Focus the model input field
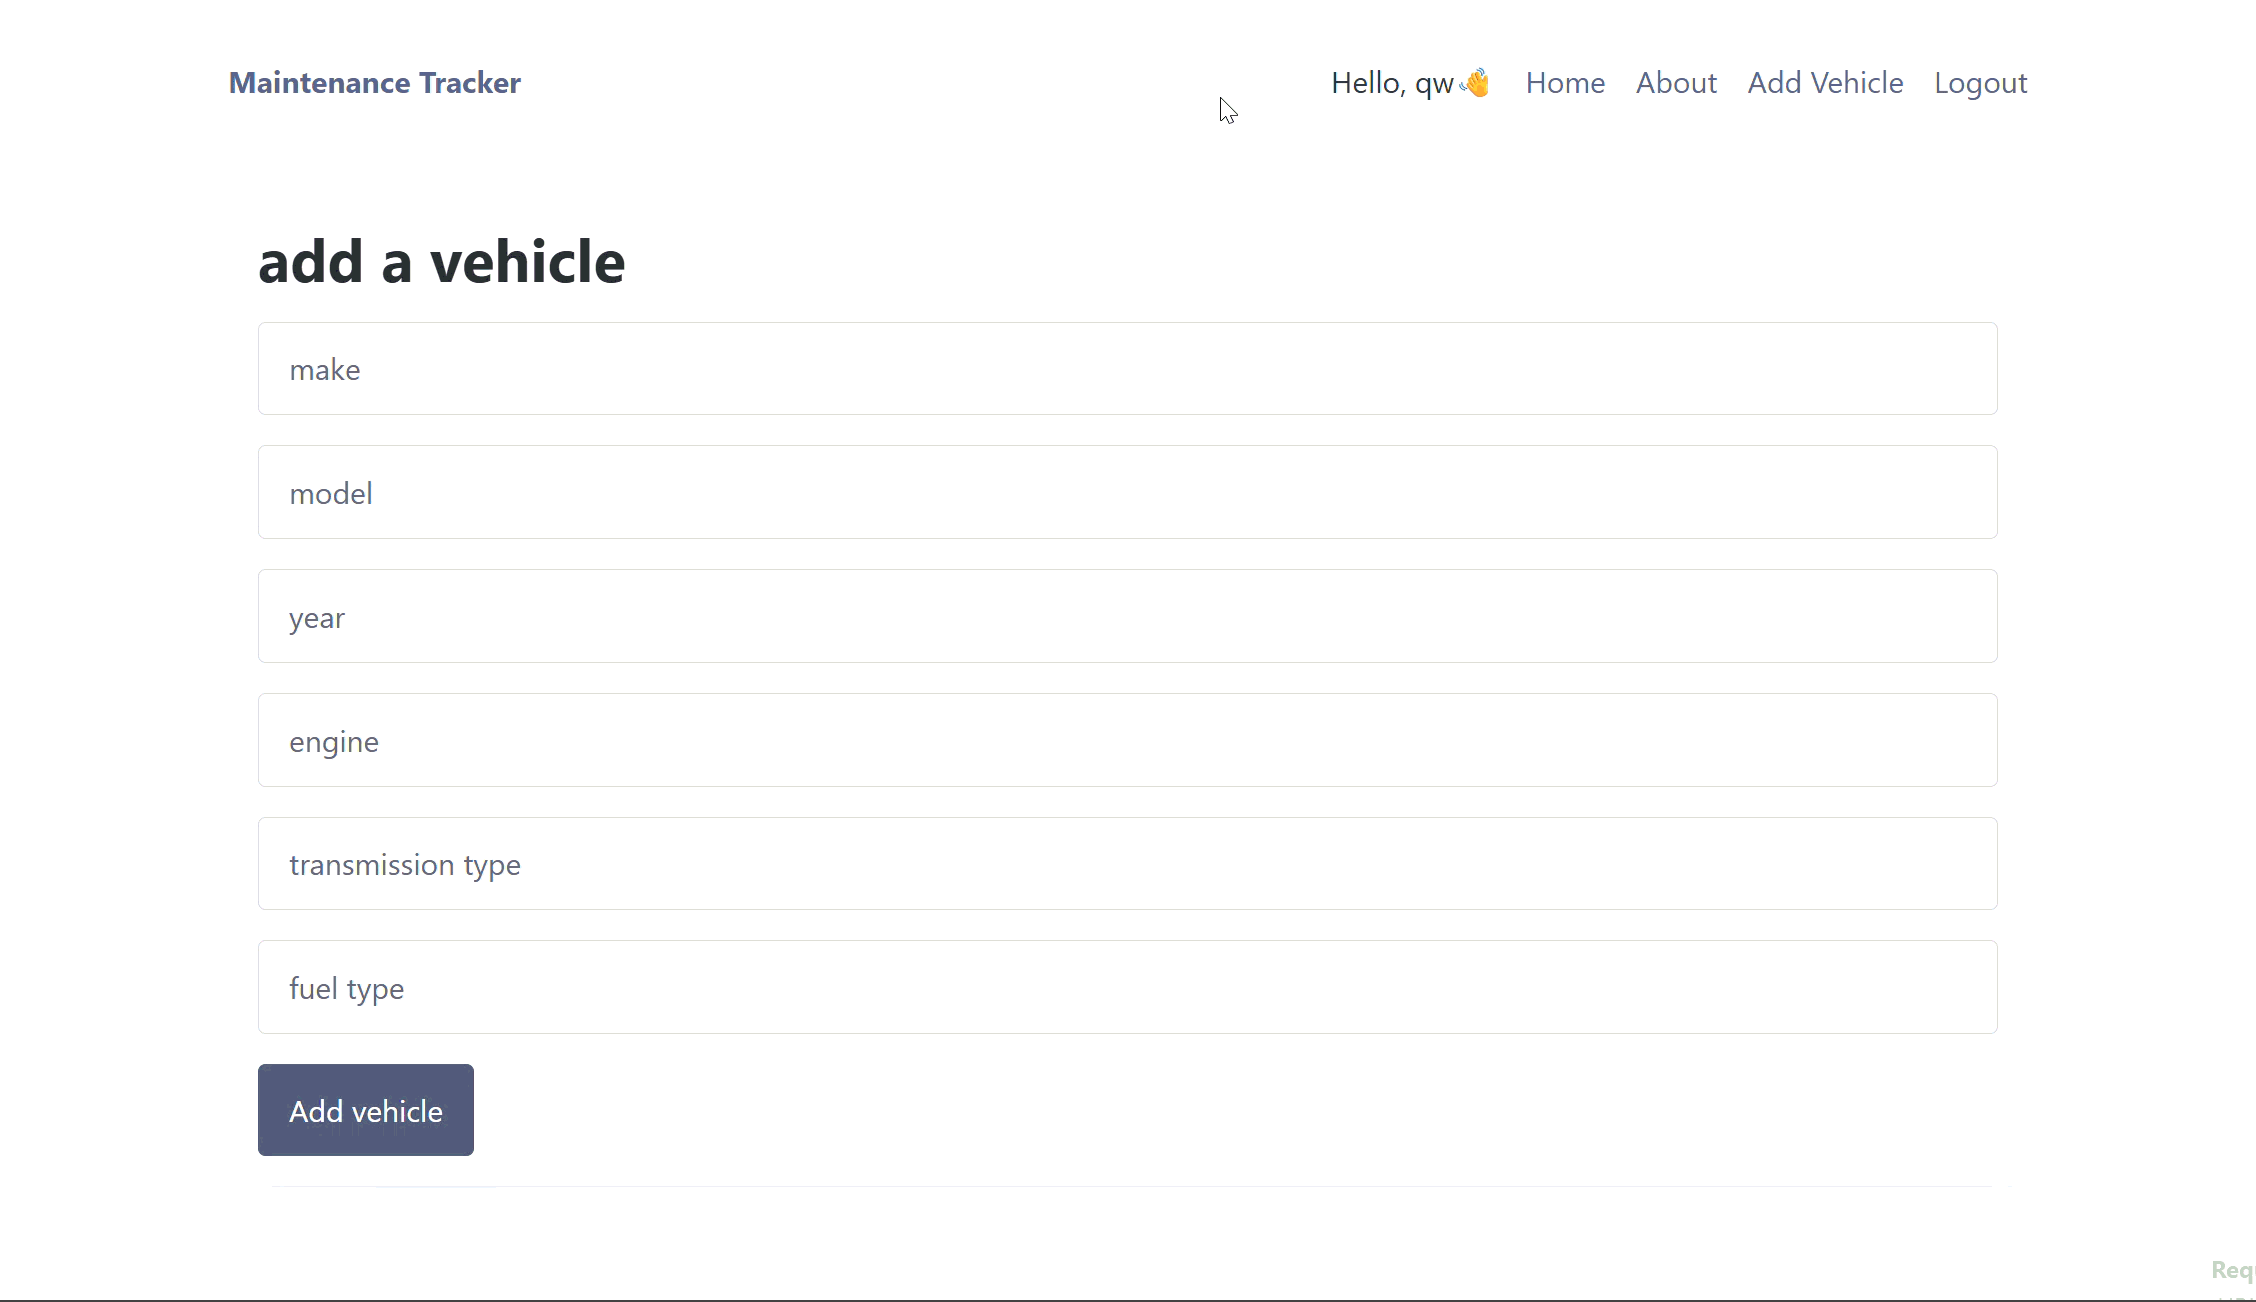This screenshot has height=1302, width=2256. [x=1127, y=492]
